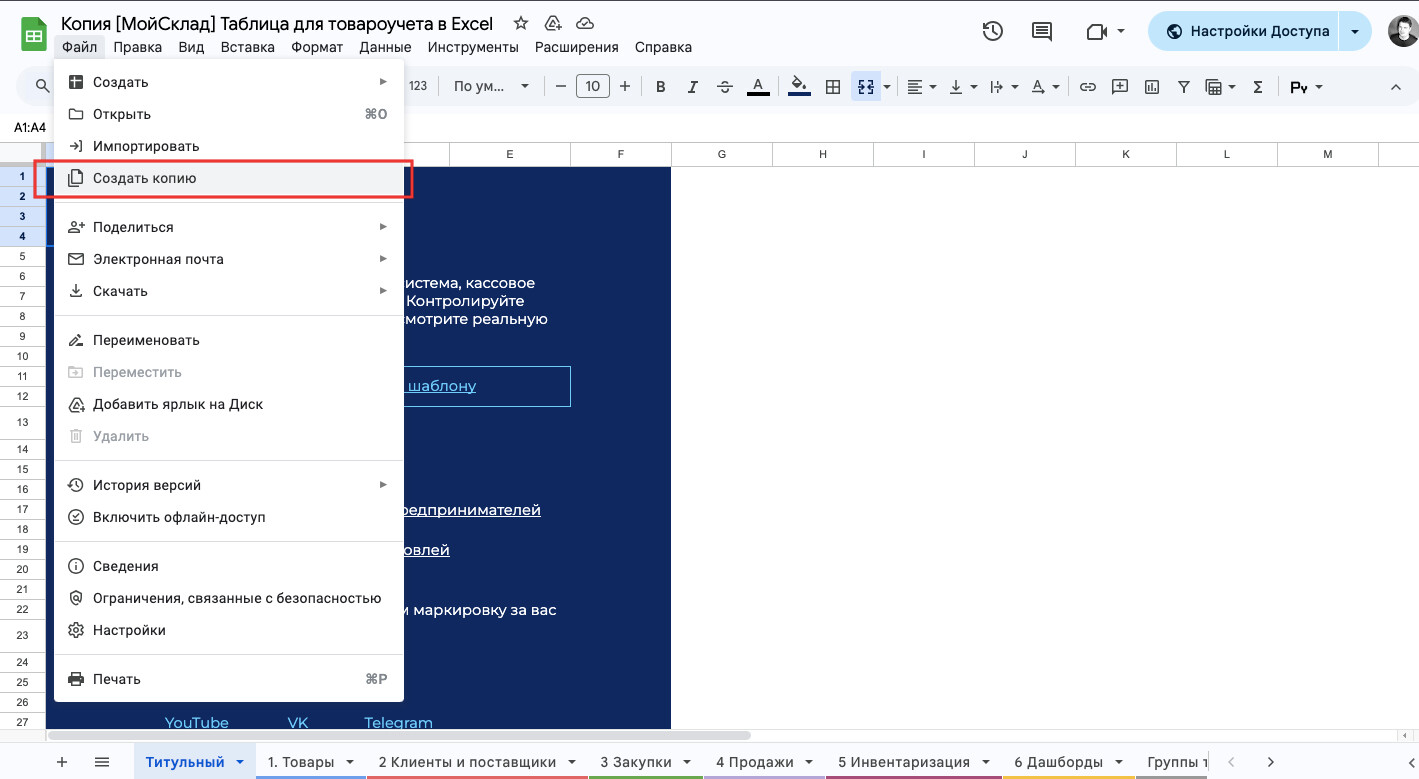
Task: Open the table views dropdown
Action: point(1220,87)
